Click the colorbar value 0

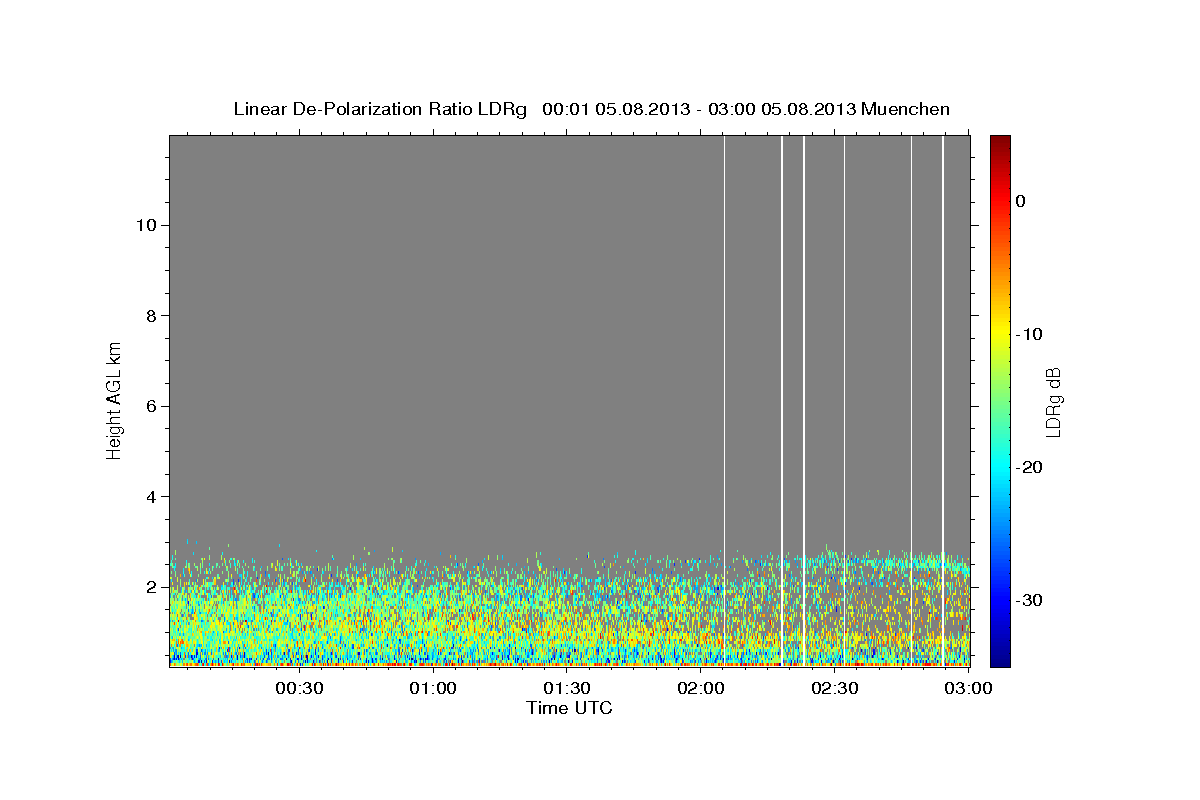pos(1021,201)
